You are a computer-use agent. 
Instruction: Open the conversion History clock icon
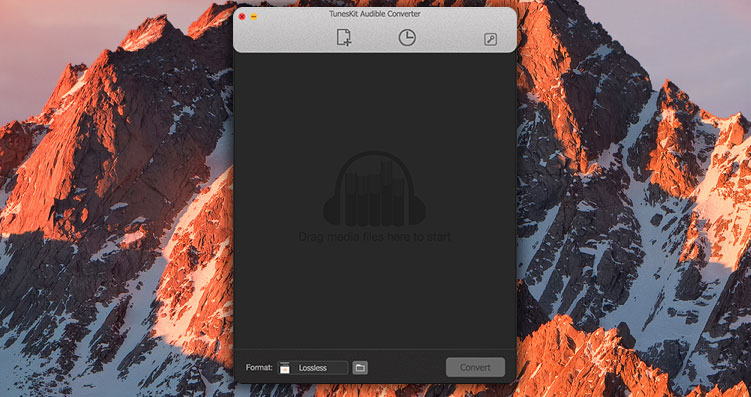[x=407, y=37]
